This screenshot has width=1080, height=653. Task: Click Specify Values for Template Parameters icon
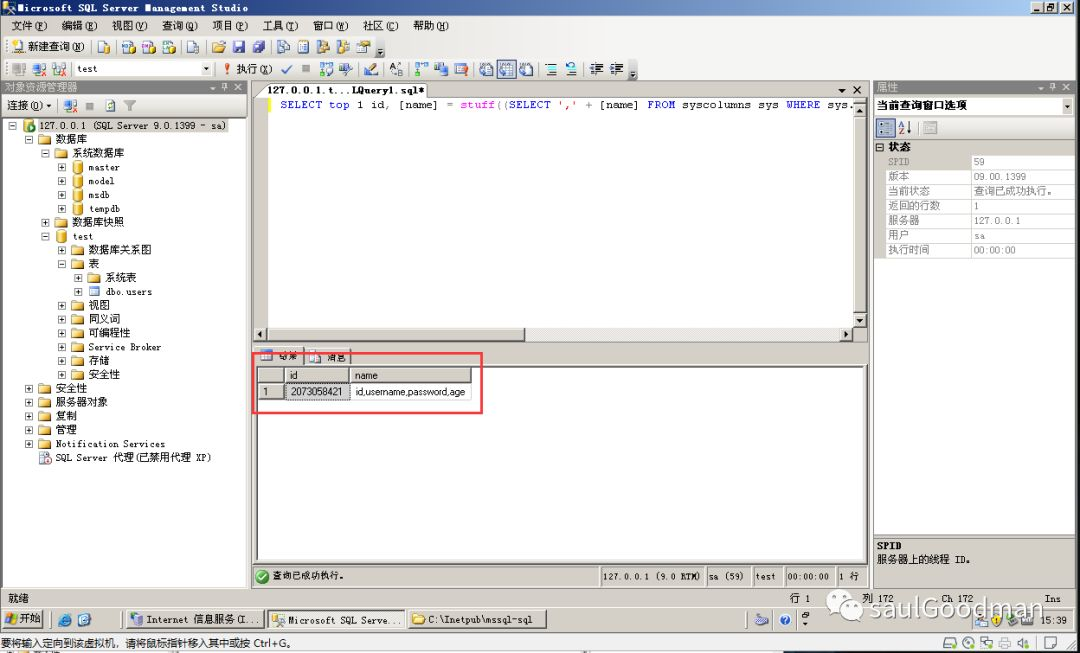tap(396, 69)
